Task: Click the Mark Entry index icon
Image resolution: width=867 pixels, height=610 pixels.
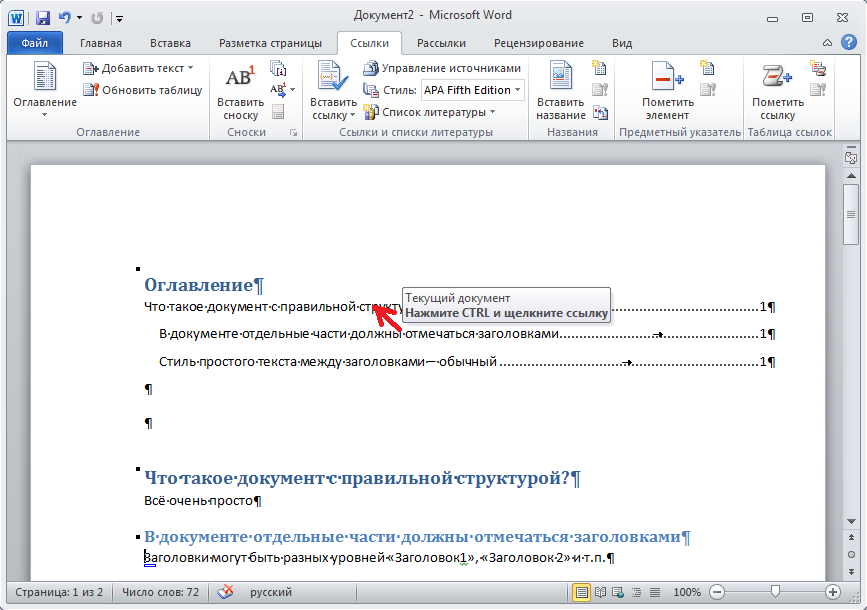Action: (x=667, y=90)
